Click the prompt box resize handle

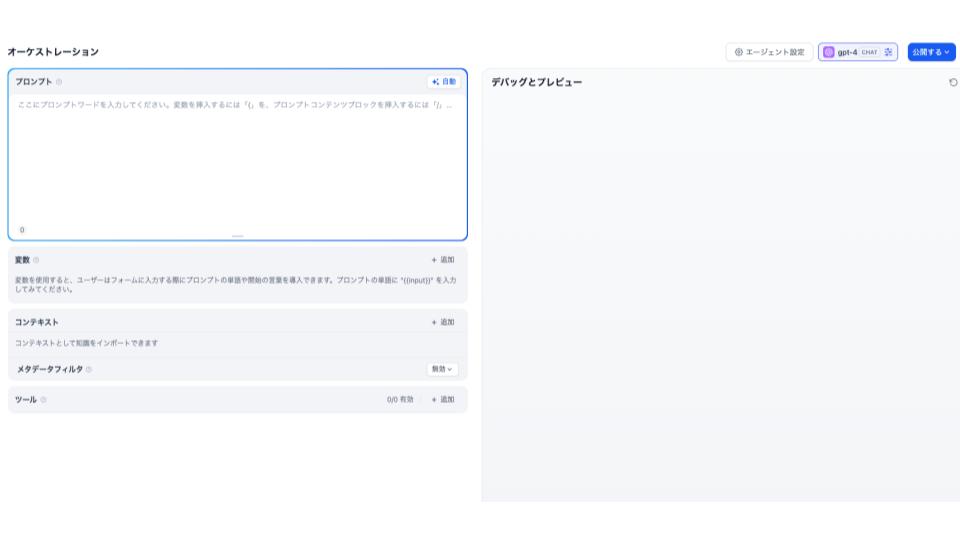click(x=237, y=236)
